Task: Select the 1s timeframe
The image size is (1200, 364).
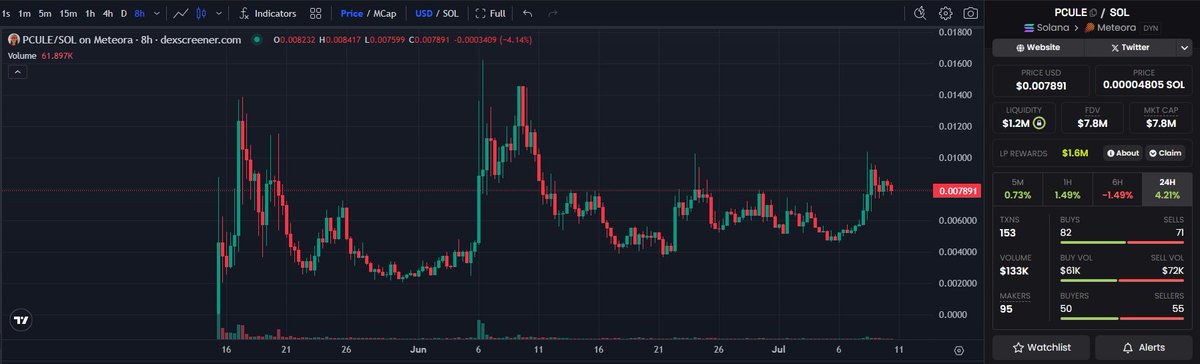Action: point(6,14)
